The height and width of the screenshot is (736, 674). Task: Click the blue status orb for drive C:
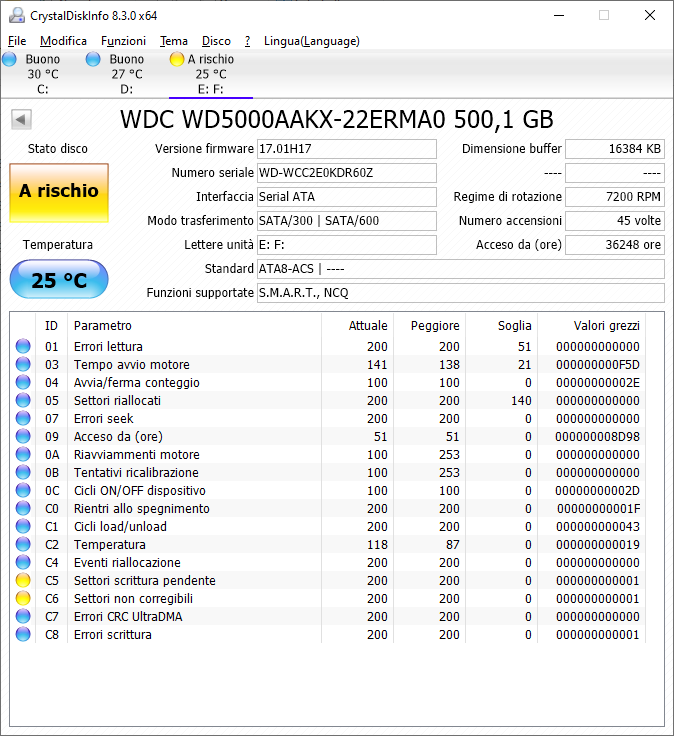[9, 59]
